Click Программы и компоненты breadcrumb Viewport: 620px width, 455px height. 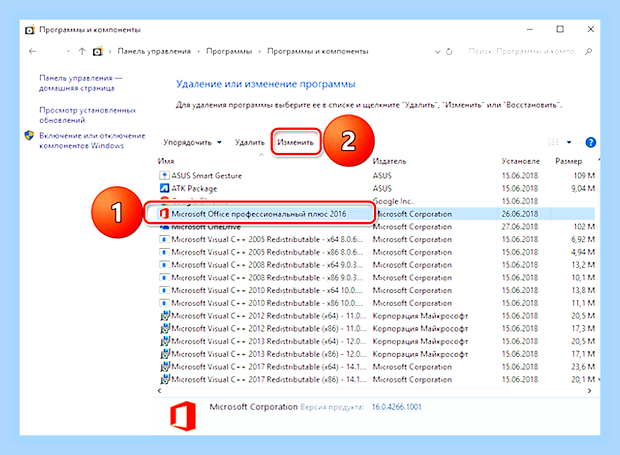318,51
